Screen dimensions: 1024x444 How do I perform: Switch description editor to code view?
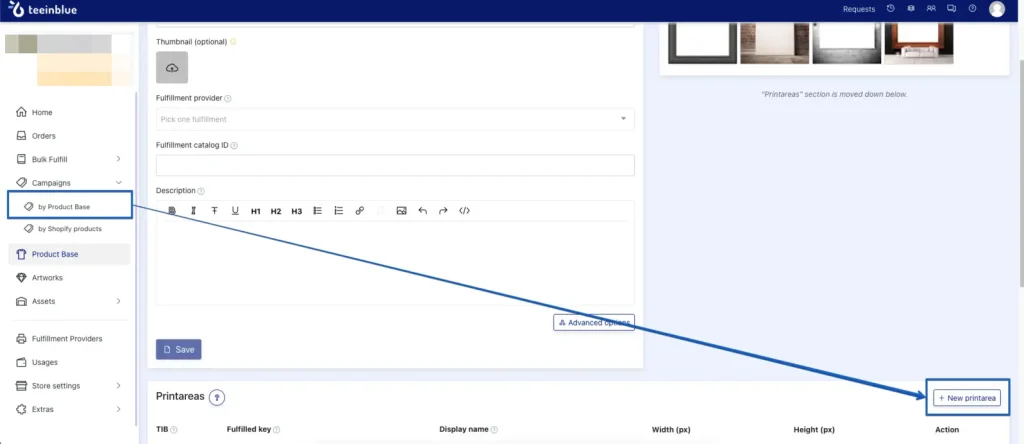(464, 211)
